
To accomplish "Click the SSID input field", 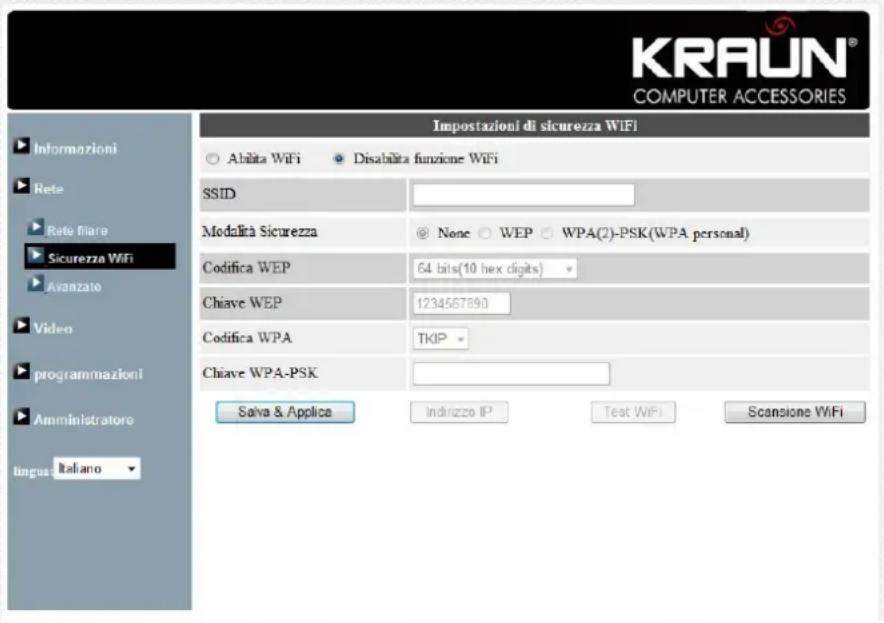I will (524, 195).
